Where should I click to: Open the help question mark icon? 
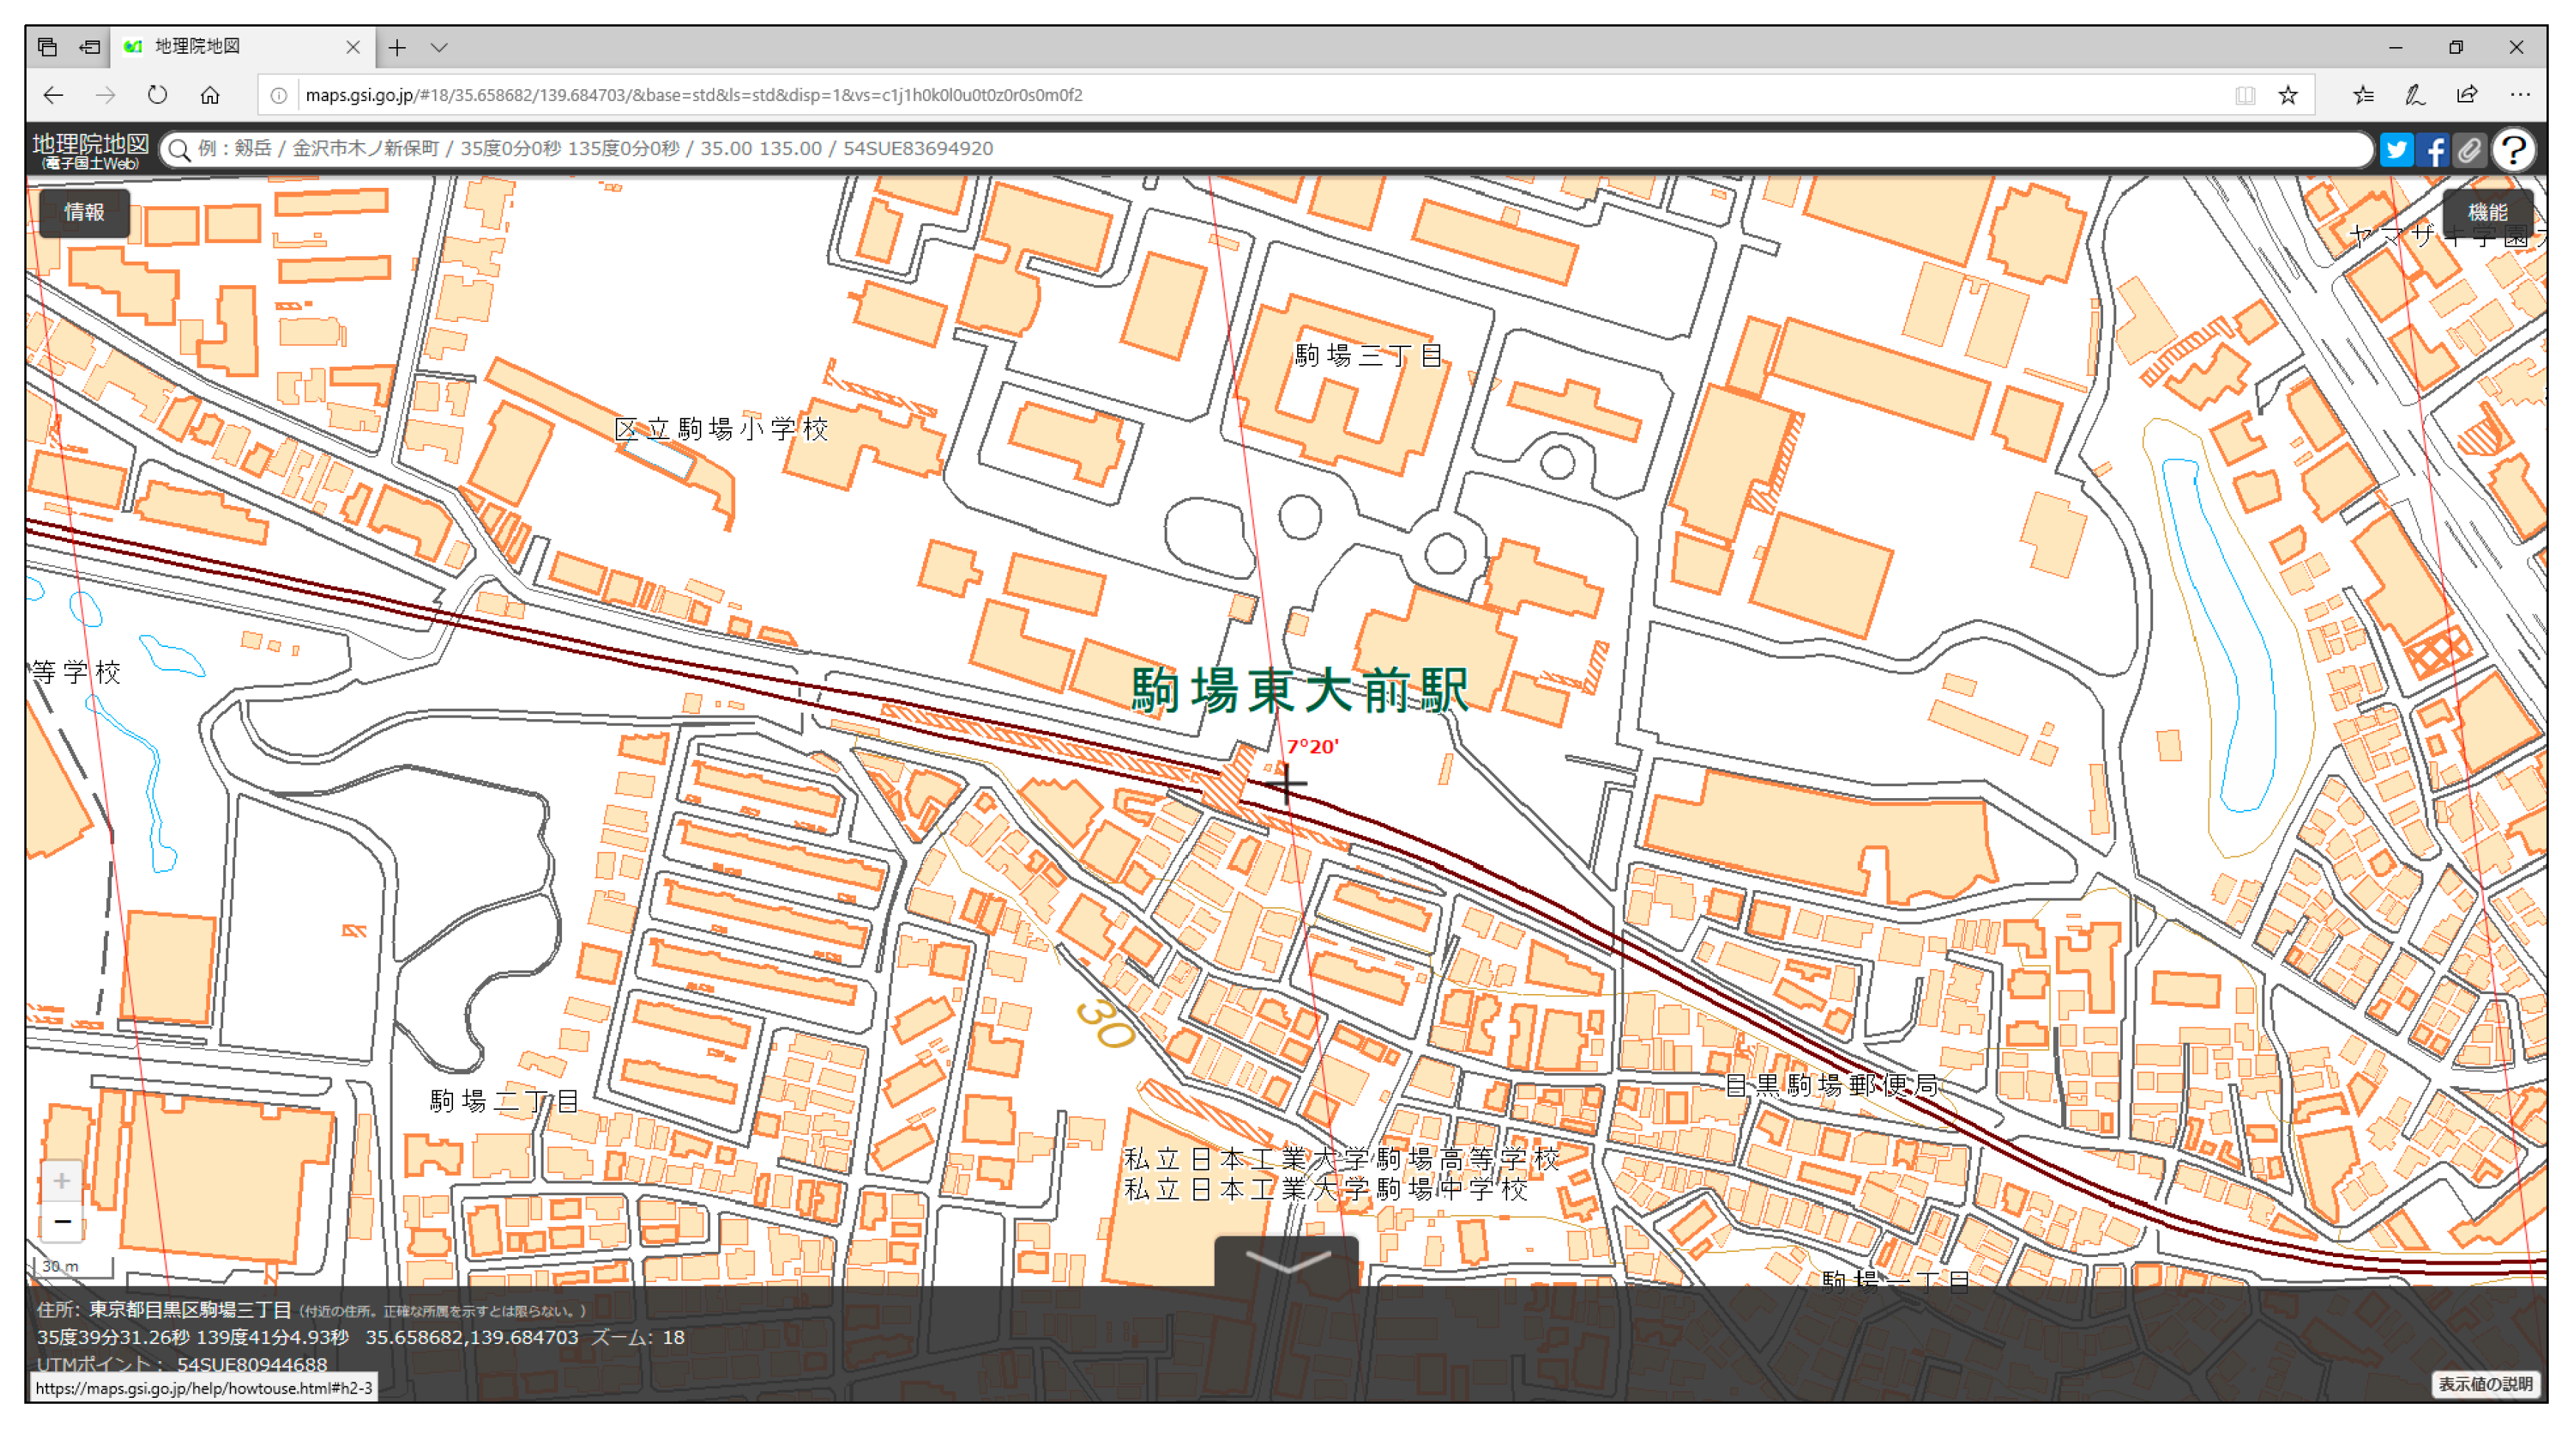tap(2513, 150)
